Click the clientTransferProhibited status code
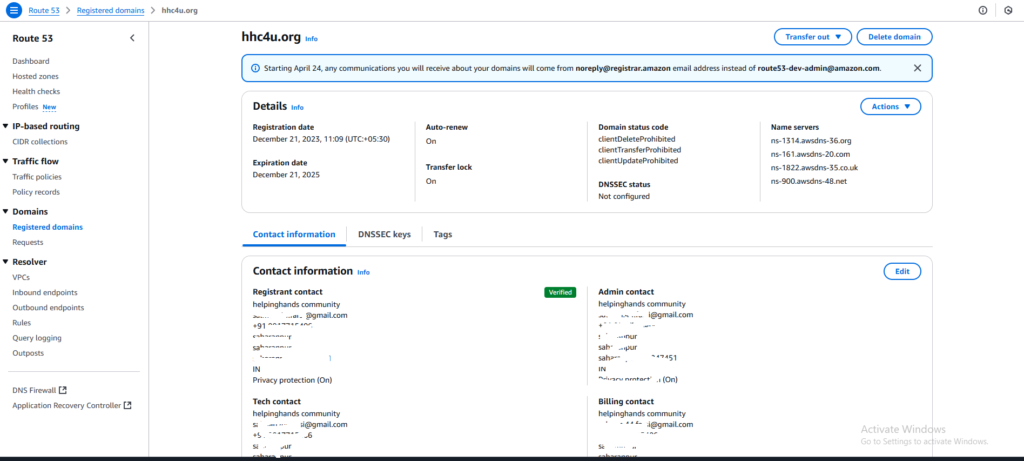 640,150
